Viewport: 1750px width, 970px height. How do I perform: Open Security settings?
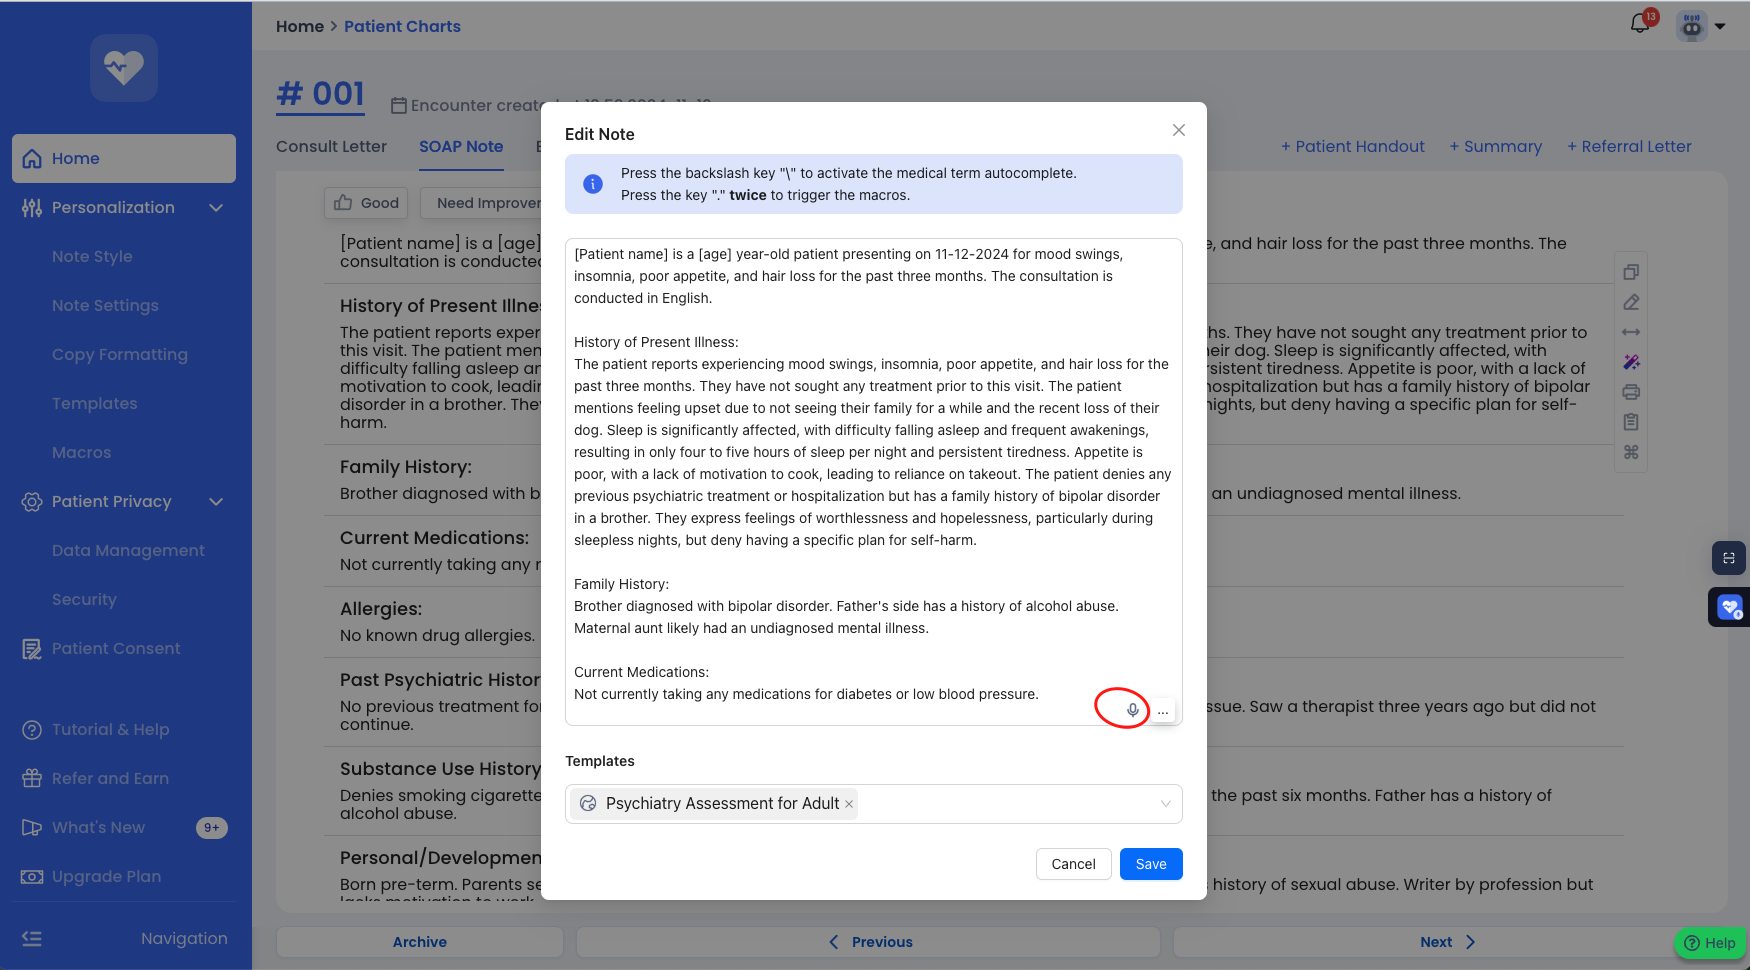84,600
